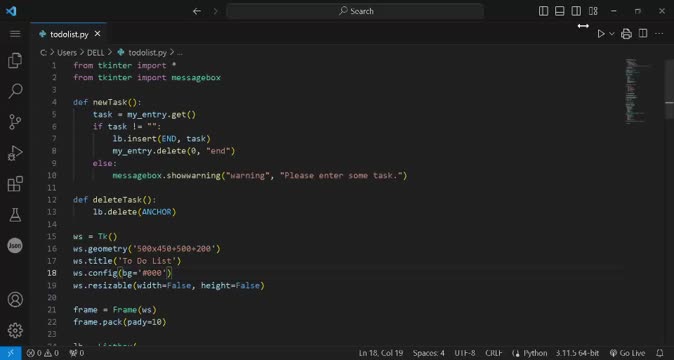The height and width of the screenshot is (360, 674).
Task: Open the notifications bell
Action: (x=659, y=353)
